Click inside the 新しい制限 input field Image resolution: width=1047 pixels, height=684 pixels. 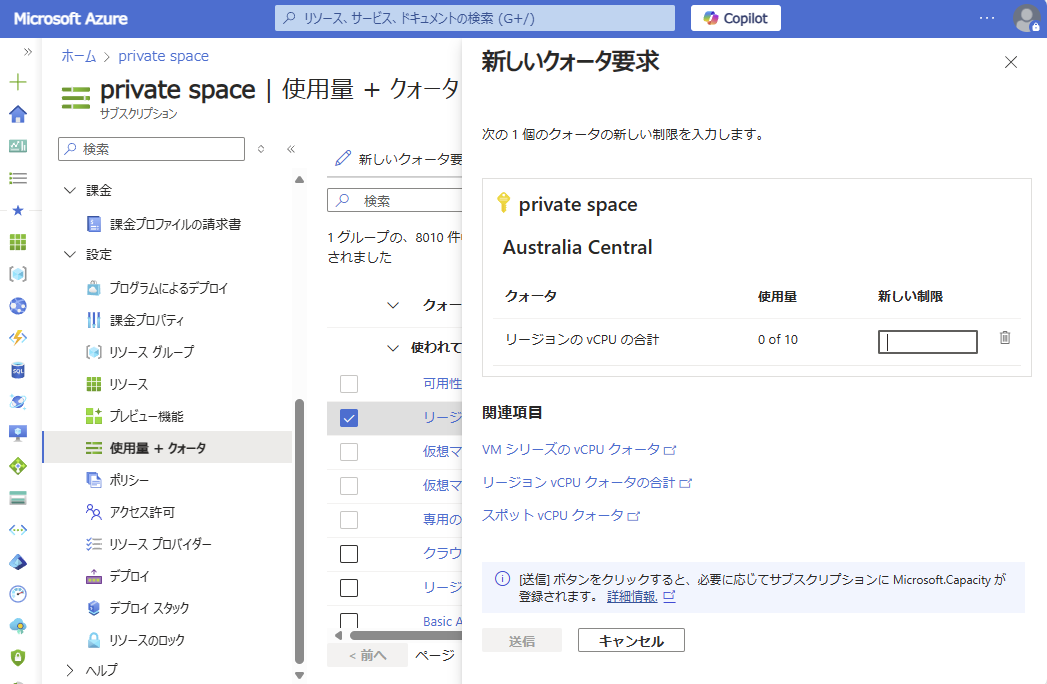927,341
